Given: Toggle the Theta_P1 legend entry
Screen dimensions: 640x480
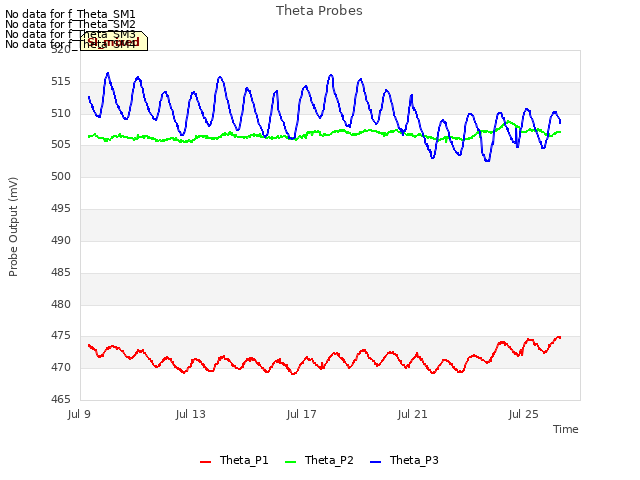Looking at the screenshot, I should pyautogui.click(x=234, y=460).
